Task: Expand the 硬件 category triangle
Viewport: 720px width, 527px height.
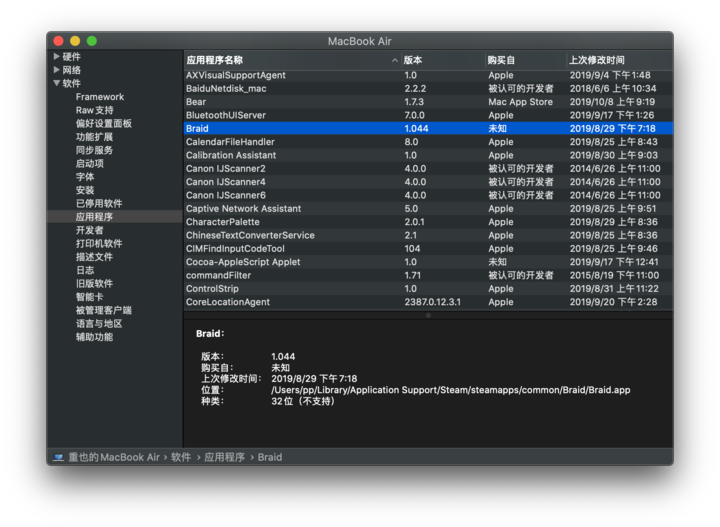Action: click(56, 56)
